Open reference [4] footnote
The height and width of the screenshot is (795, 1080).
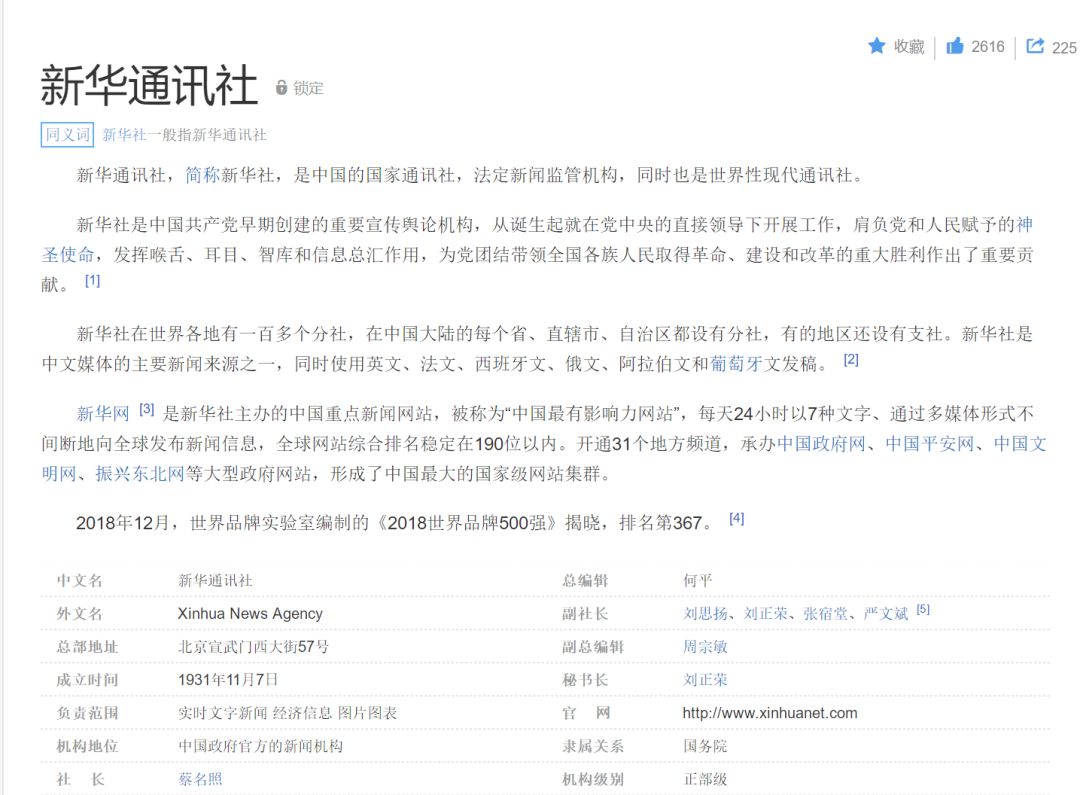click(737, 519)
